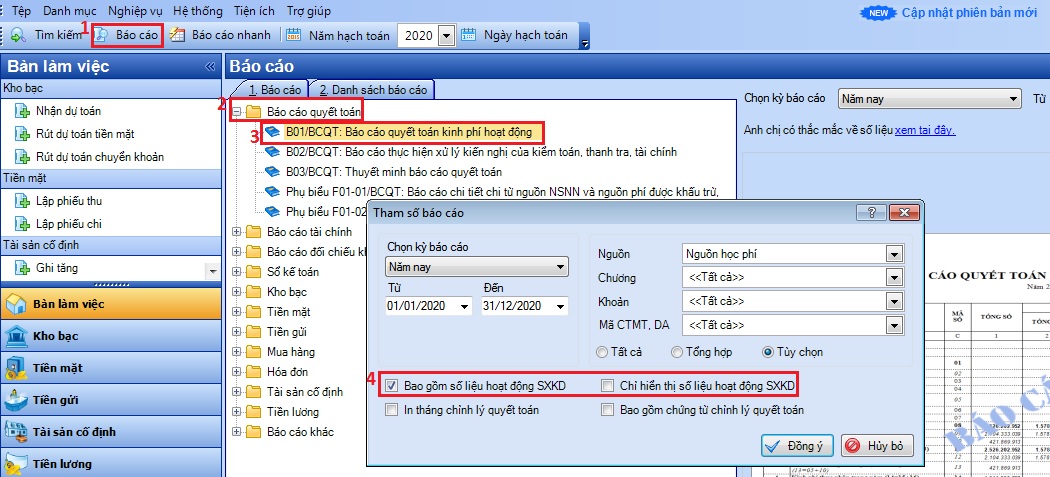Open the Nguồn dropdown
Image resolution: width=1050 pixels, height=477 pixels.
894,255
